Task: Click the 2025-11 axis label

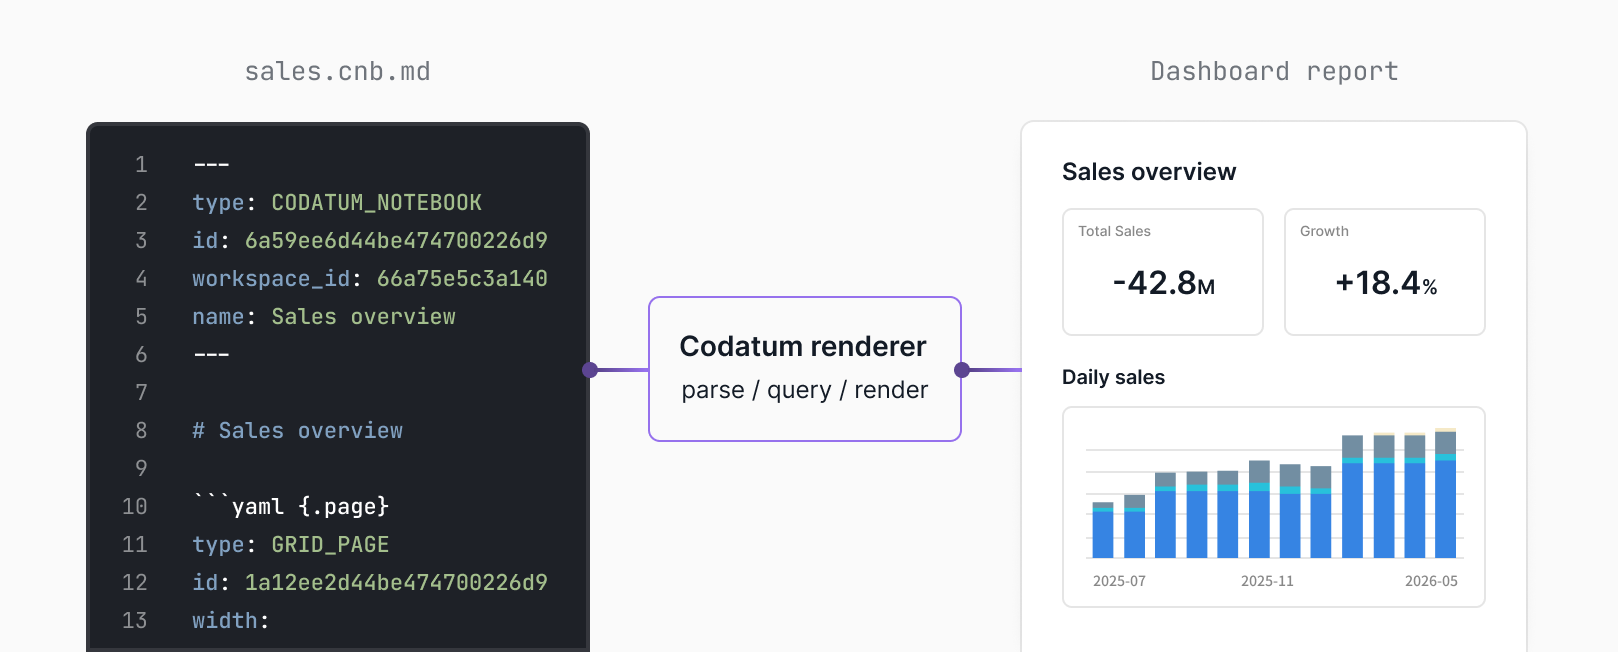Action: pyautogui.click(x=1267, y=581)
